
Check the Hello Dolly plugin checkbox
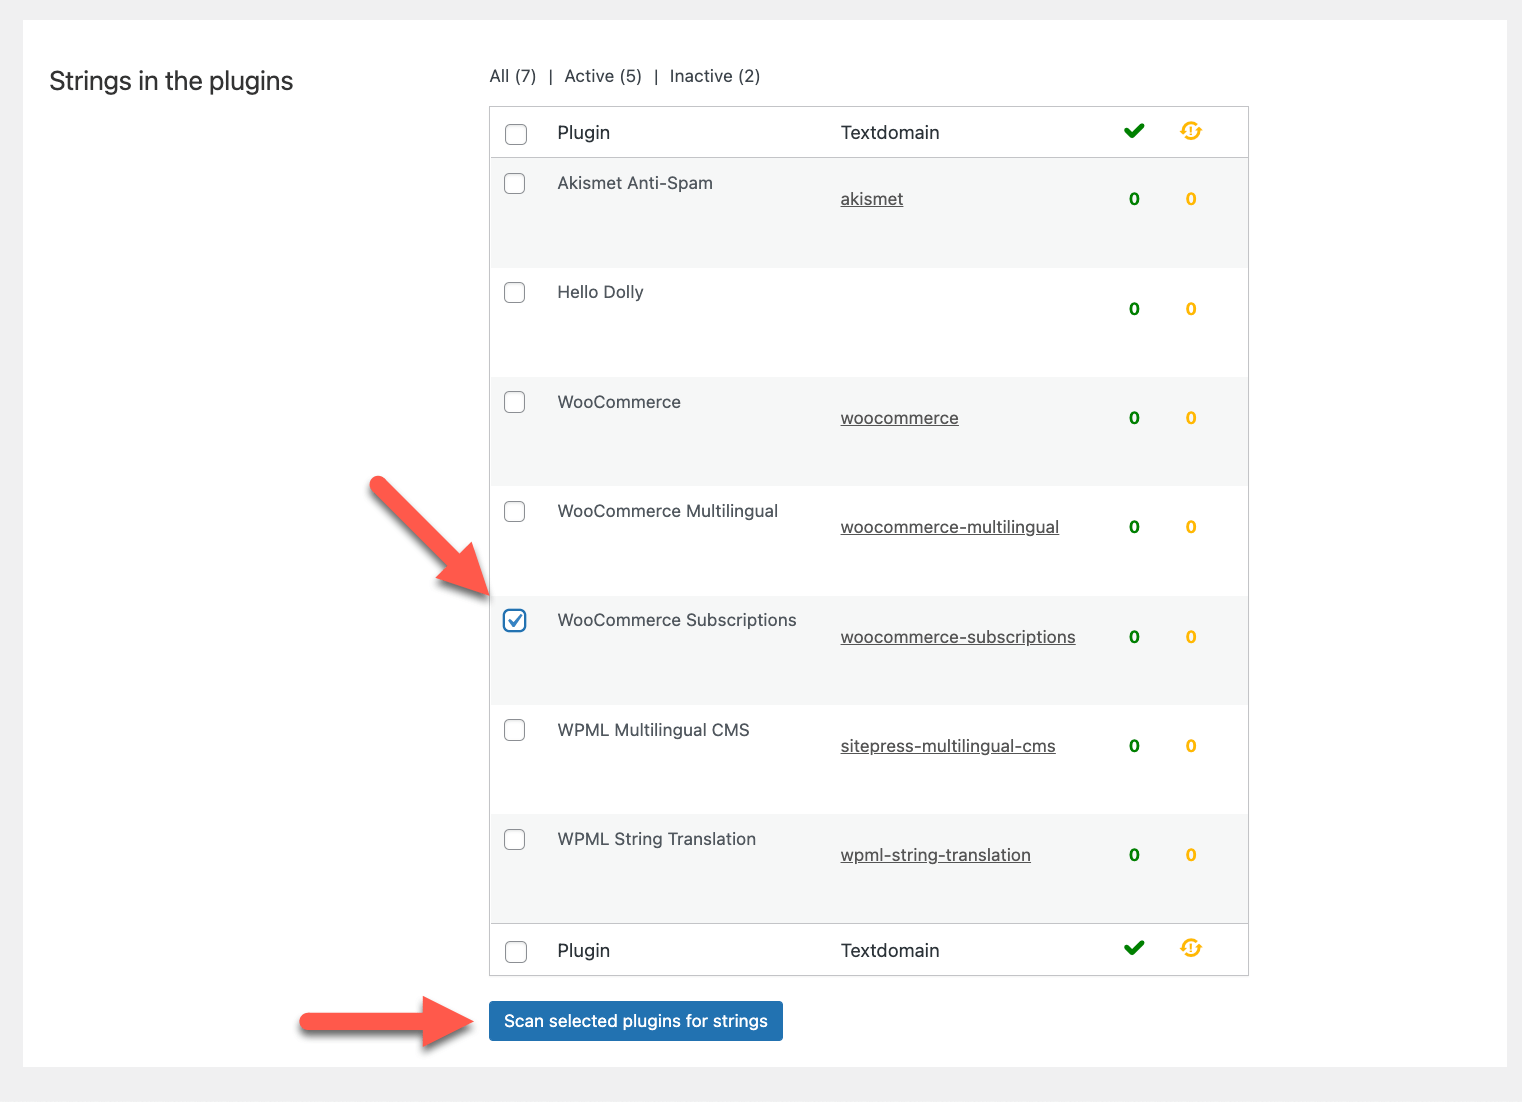click(x=515, y=292)
